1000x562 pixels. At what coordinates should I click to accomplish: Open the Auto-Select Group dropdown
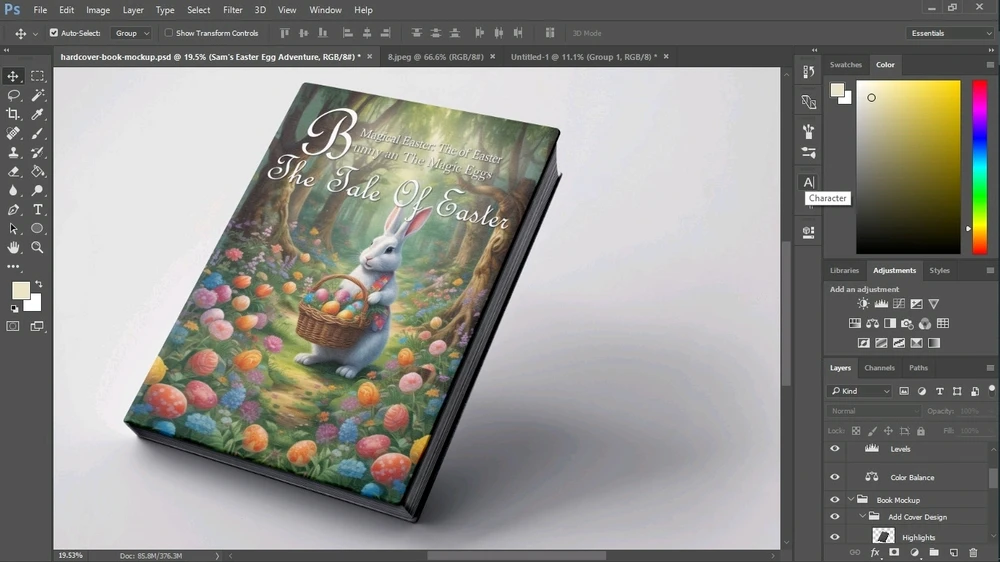131,33
